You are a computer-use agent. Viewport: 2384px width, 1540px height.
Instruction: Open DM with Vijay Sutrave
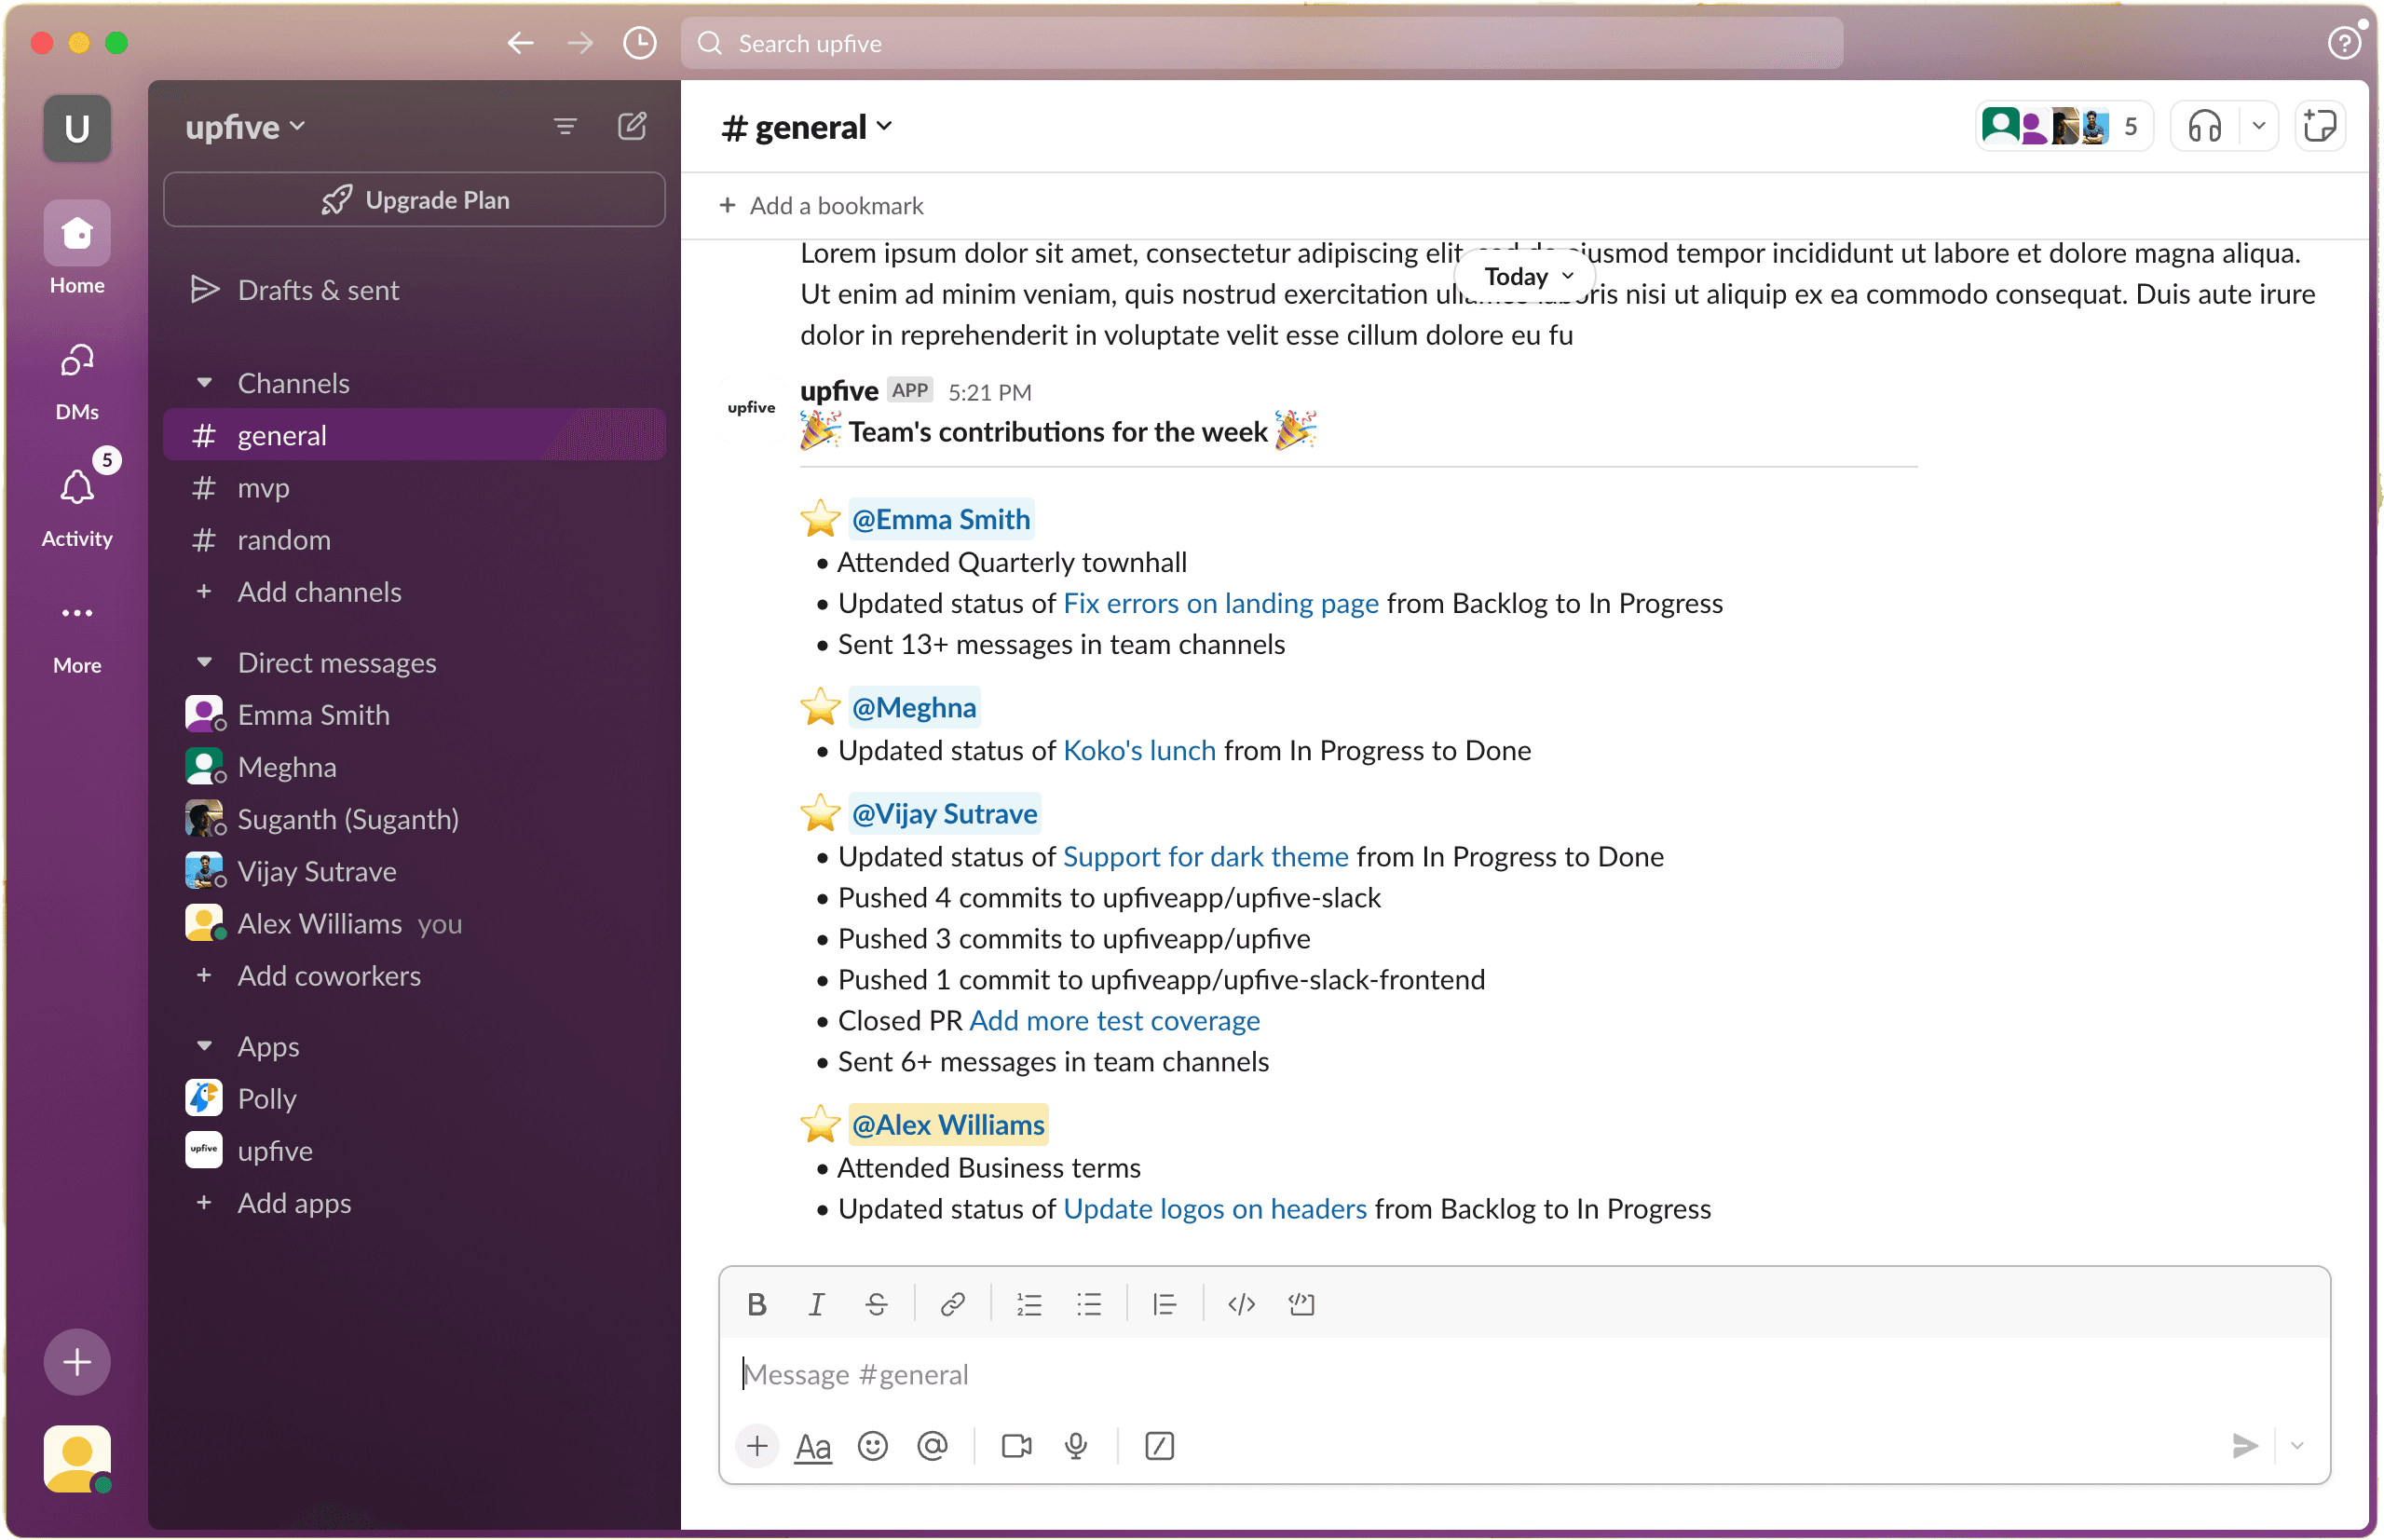(414, 871)
